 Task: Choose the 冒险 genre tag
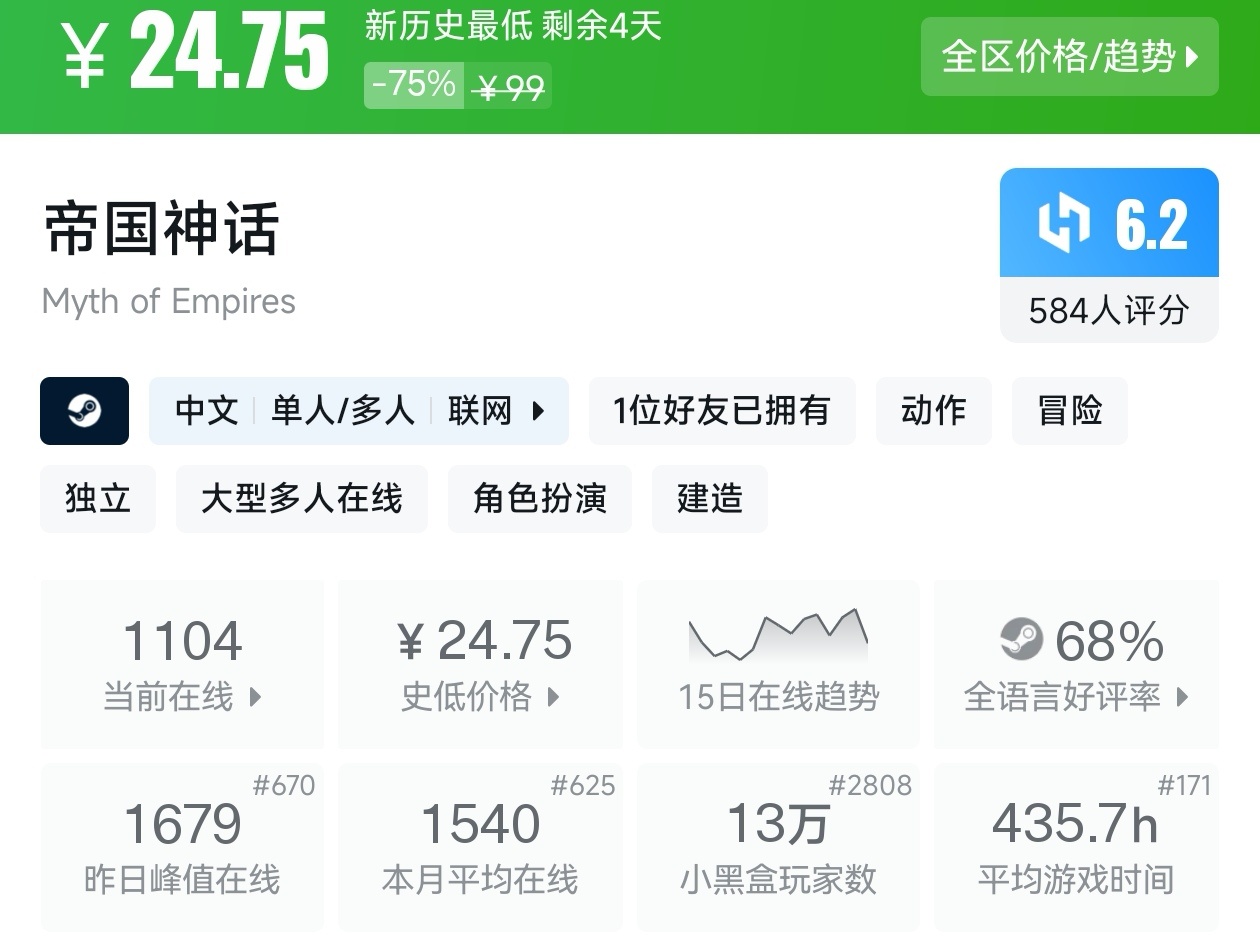pyautogui.click(x=1070, y=411)
